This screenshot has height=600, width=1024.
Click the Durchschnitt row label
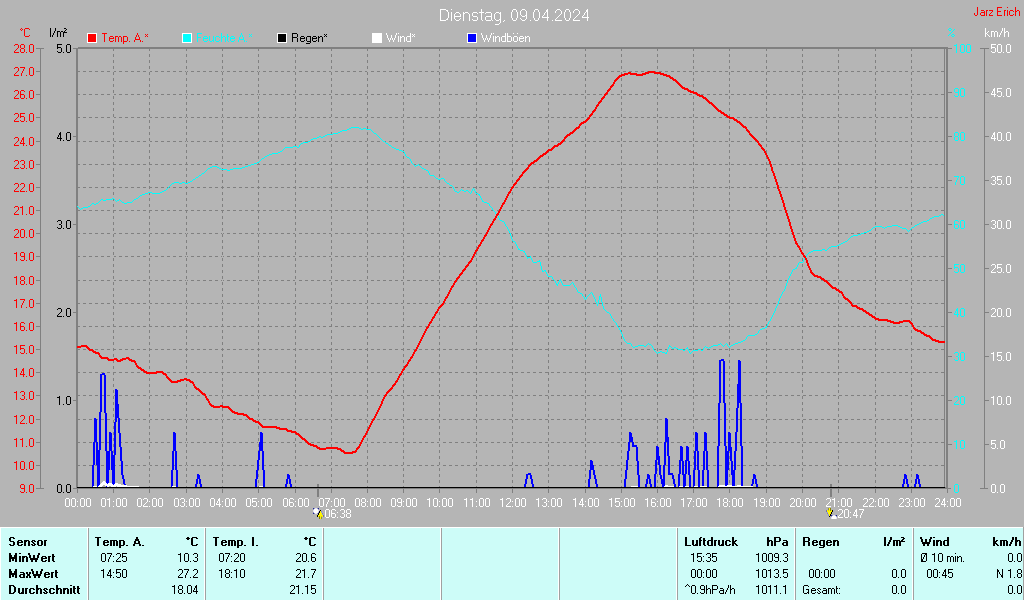point(42,590)
